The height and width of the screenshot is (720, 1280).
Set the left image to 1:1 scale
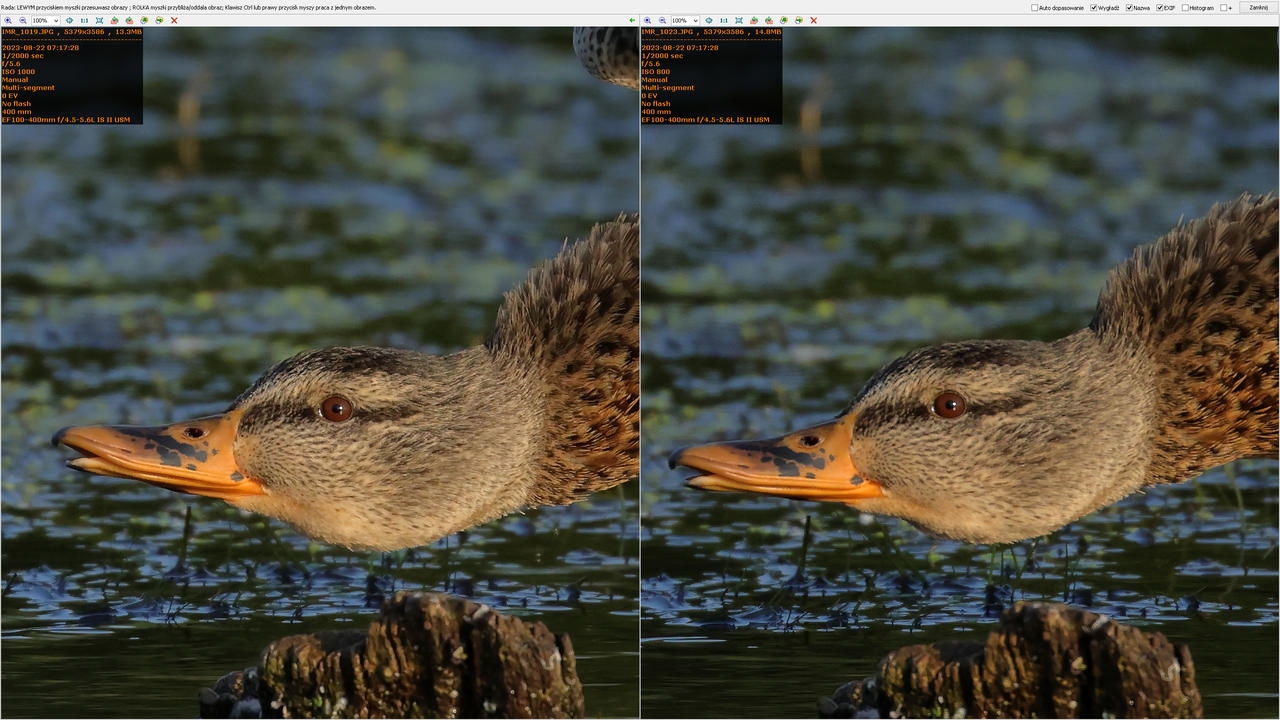[84, 20]
